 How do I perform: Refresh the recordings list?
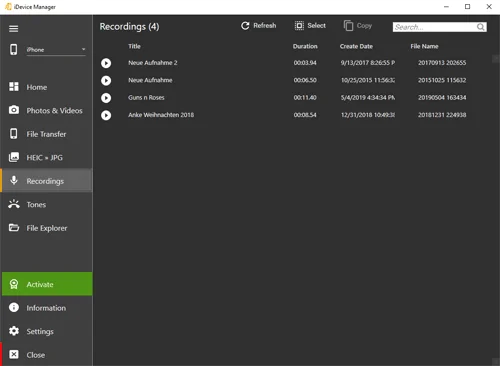coord(259,26)
